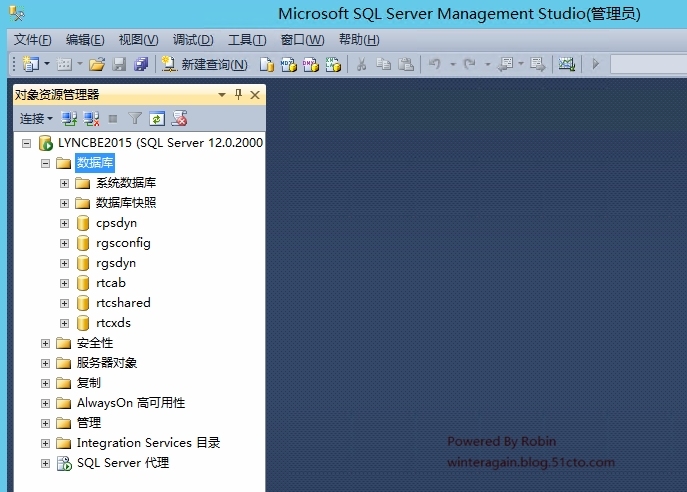This screenshot has width=687, height=492.
Task: Expand the 数据库快照 folder
Action: click(64, 203)
